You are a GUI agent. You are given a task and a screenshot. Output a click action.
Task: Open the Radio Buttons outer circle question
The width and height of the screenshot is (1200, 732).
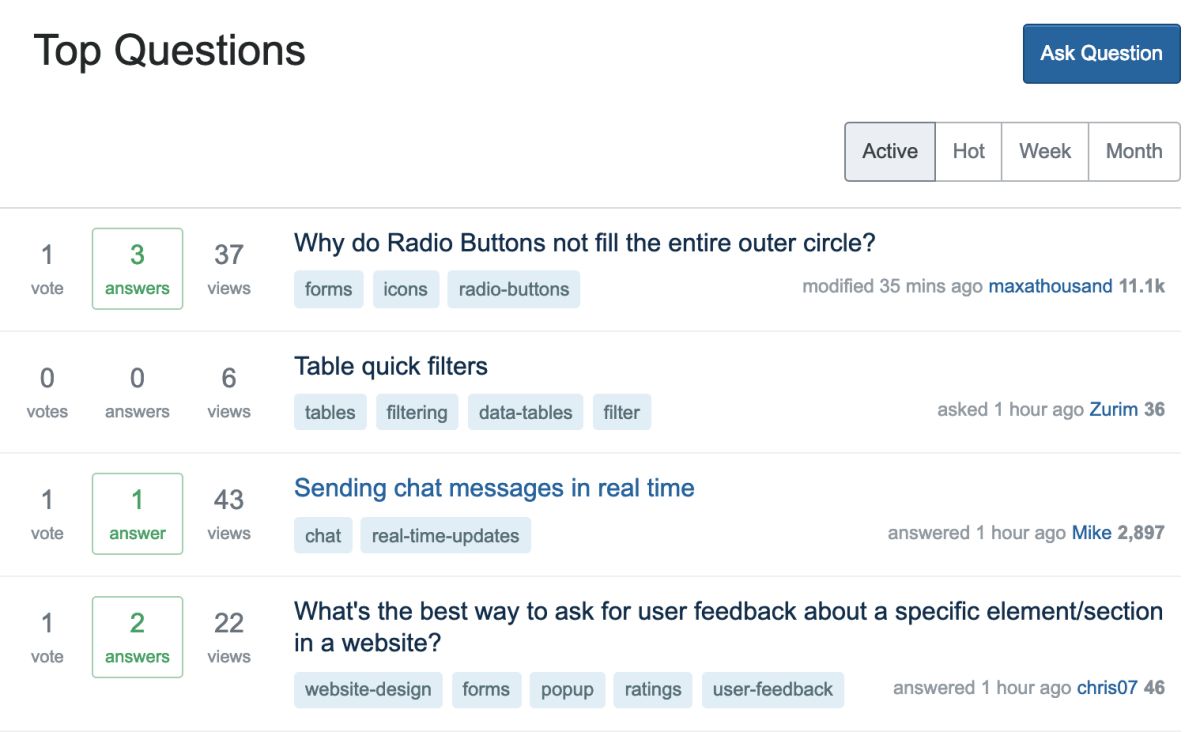coord(584,243)
